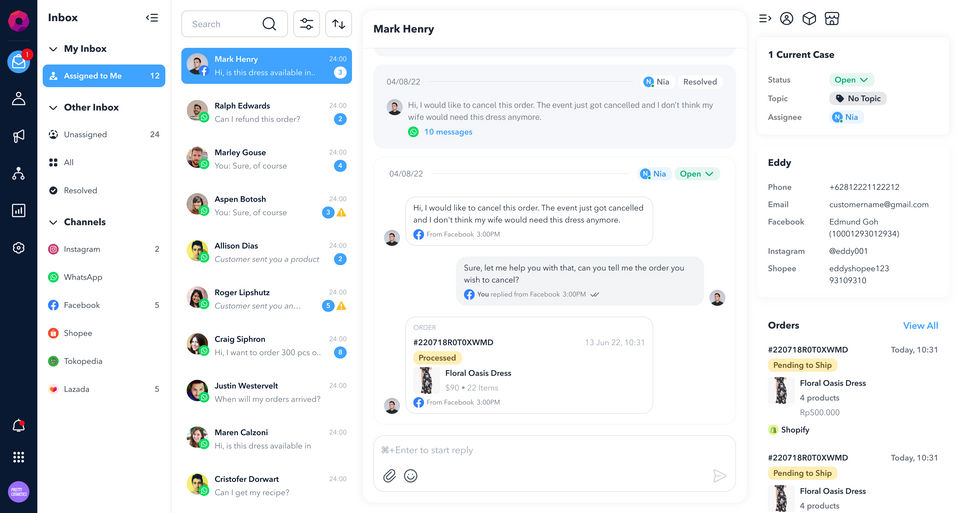This screenshot has width=960, height=513.
Task: Open the WhatsApp channel
Action: point(104,277)
